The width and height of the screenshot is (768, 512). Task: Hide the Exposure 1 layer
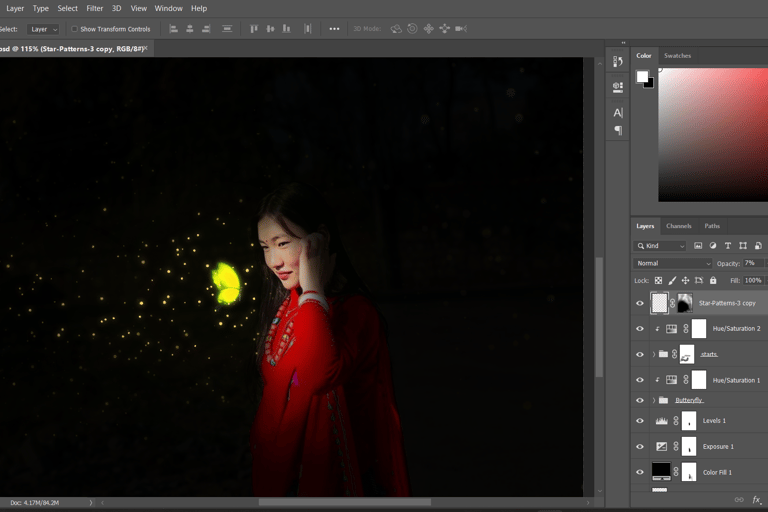click(x=640, y=446)
